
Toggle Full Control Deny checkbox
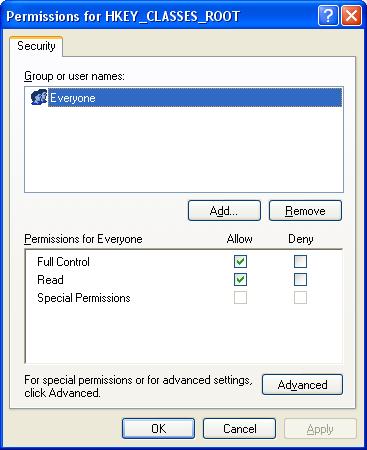tap(300, 261)
